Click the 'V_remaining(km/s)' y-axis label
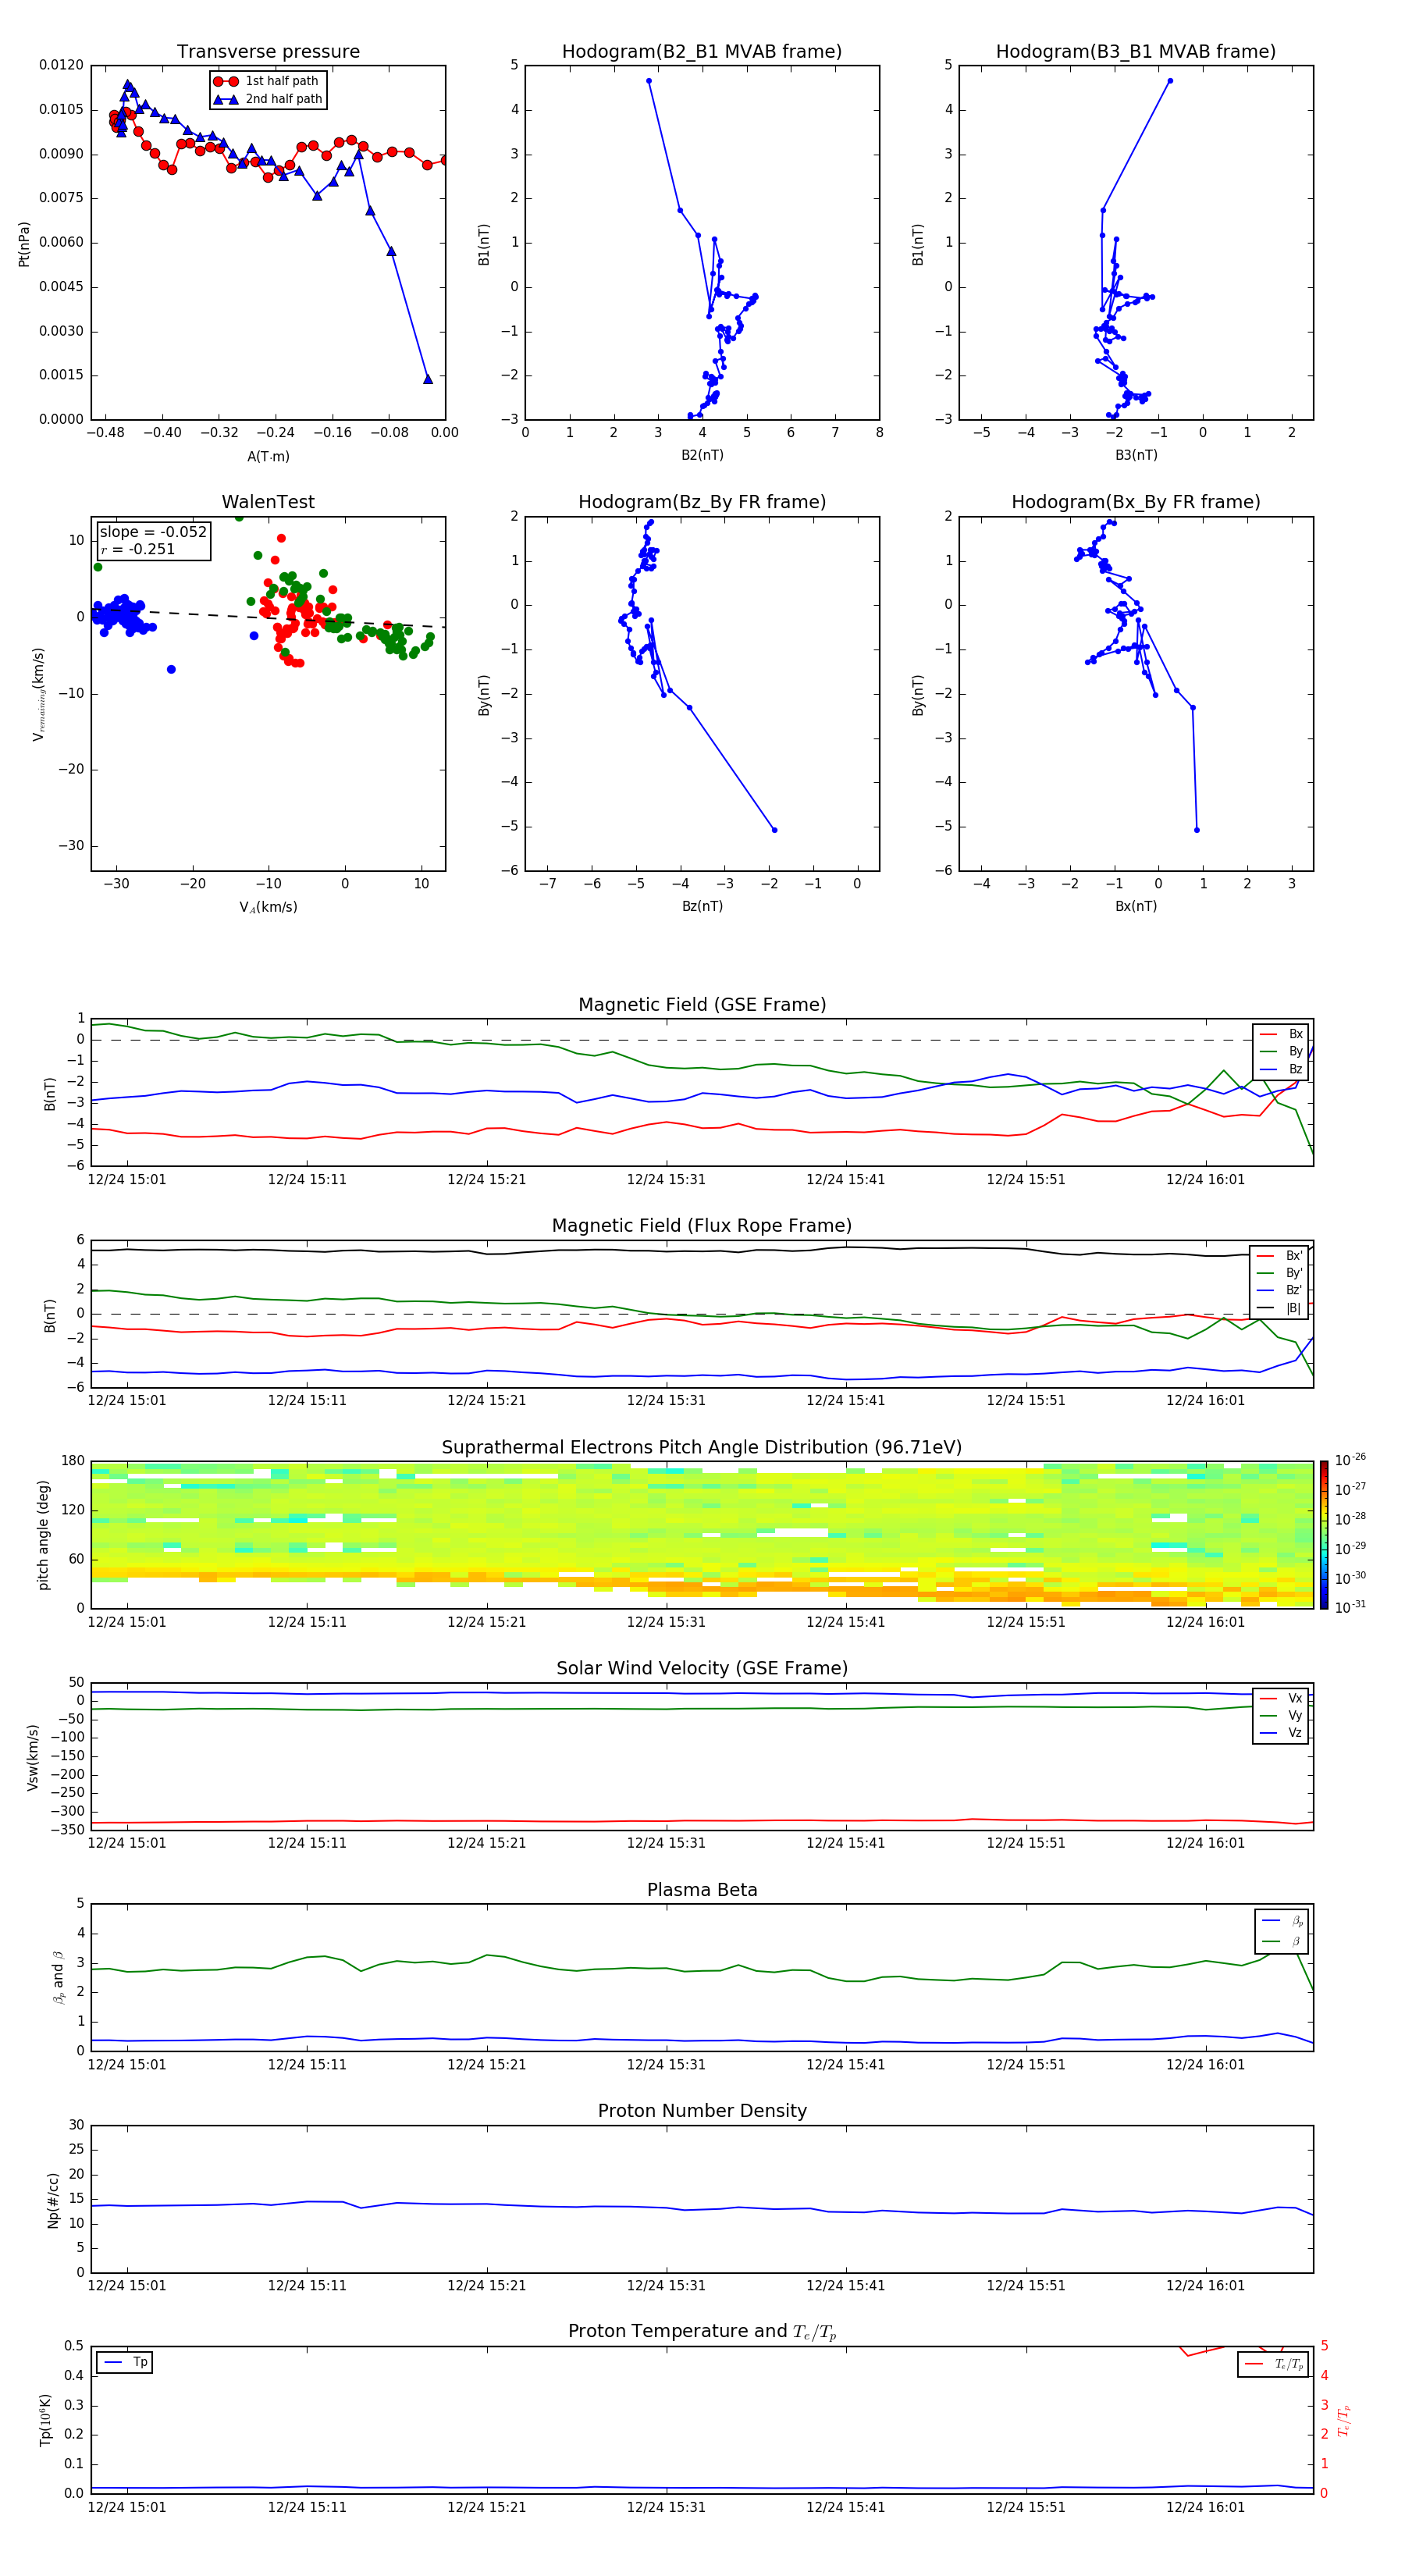This screenshot has height=2576, width=1405. [38, 694]
